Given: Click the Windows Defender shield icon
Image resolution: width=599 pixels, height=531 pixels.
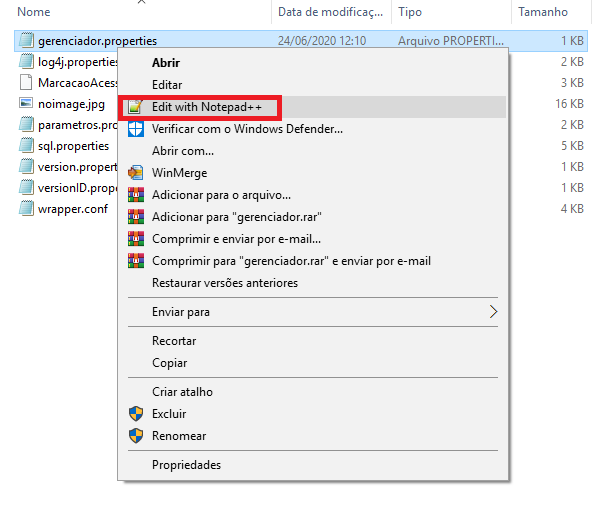Looking at the screenshot, I should click(x=136, y=129).
